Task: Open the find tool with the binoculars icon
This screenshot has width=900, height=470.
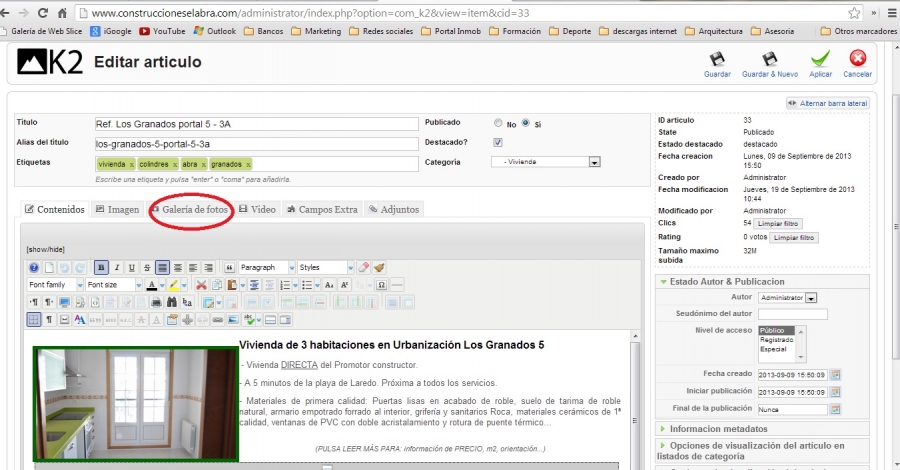Action: click(x=171, y=302)
